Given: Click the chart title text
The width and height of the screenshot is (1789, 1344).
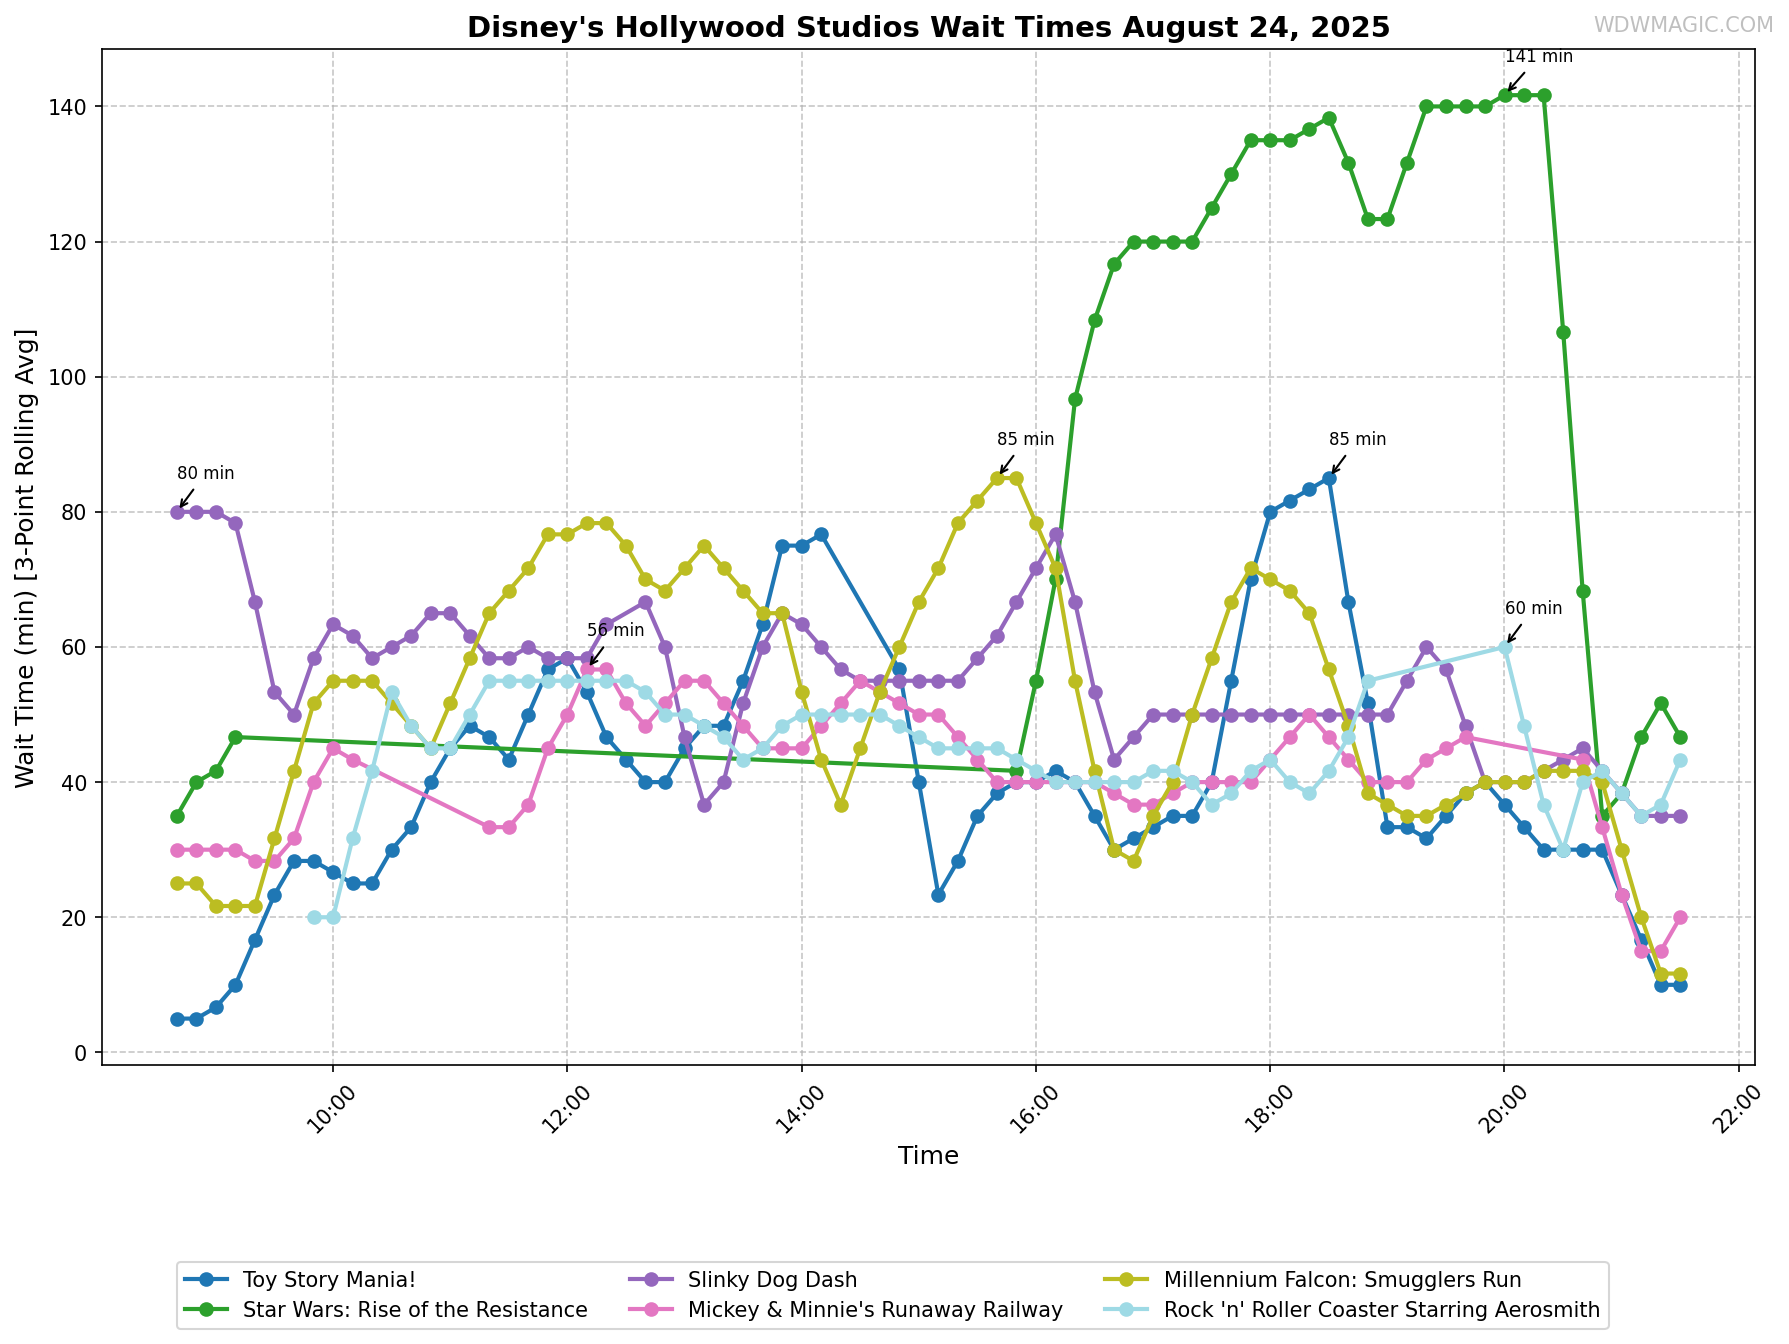Looking at the screenshot, I should [x=928, y=27].
